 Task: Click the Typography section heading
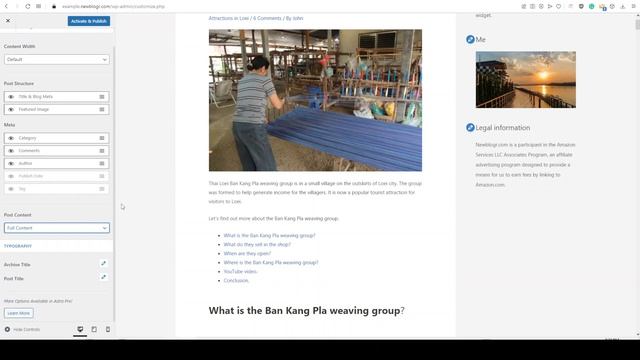(x=18, y=246)
